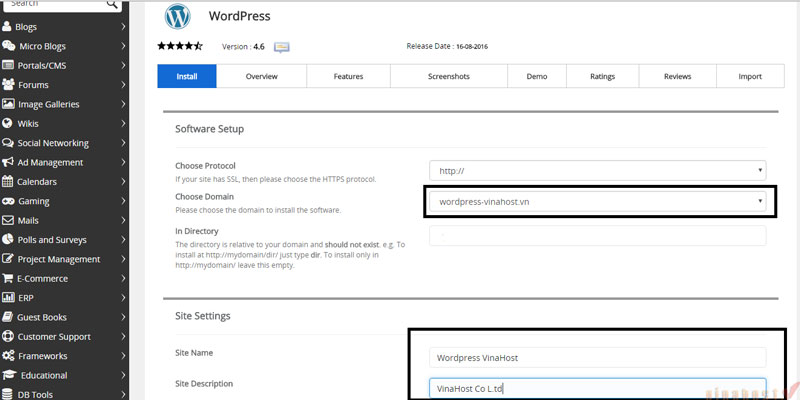Switch to the Overview tab
Screen dimensions: 800x400
[261, 76]
